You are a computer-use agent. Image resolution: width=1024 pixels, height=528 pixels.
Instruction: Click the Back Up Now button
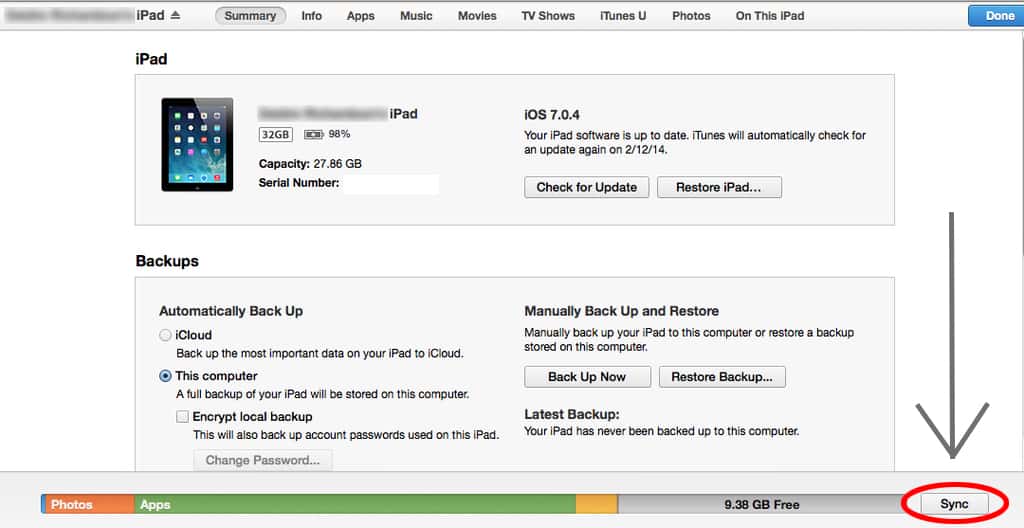click(587, 376)
